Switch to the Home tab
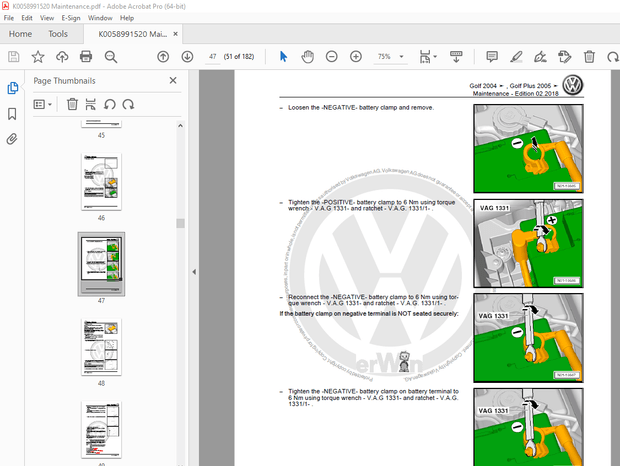 (20, 34)
